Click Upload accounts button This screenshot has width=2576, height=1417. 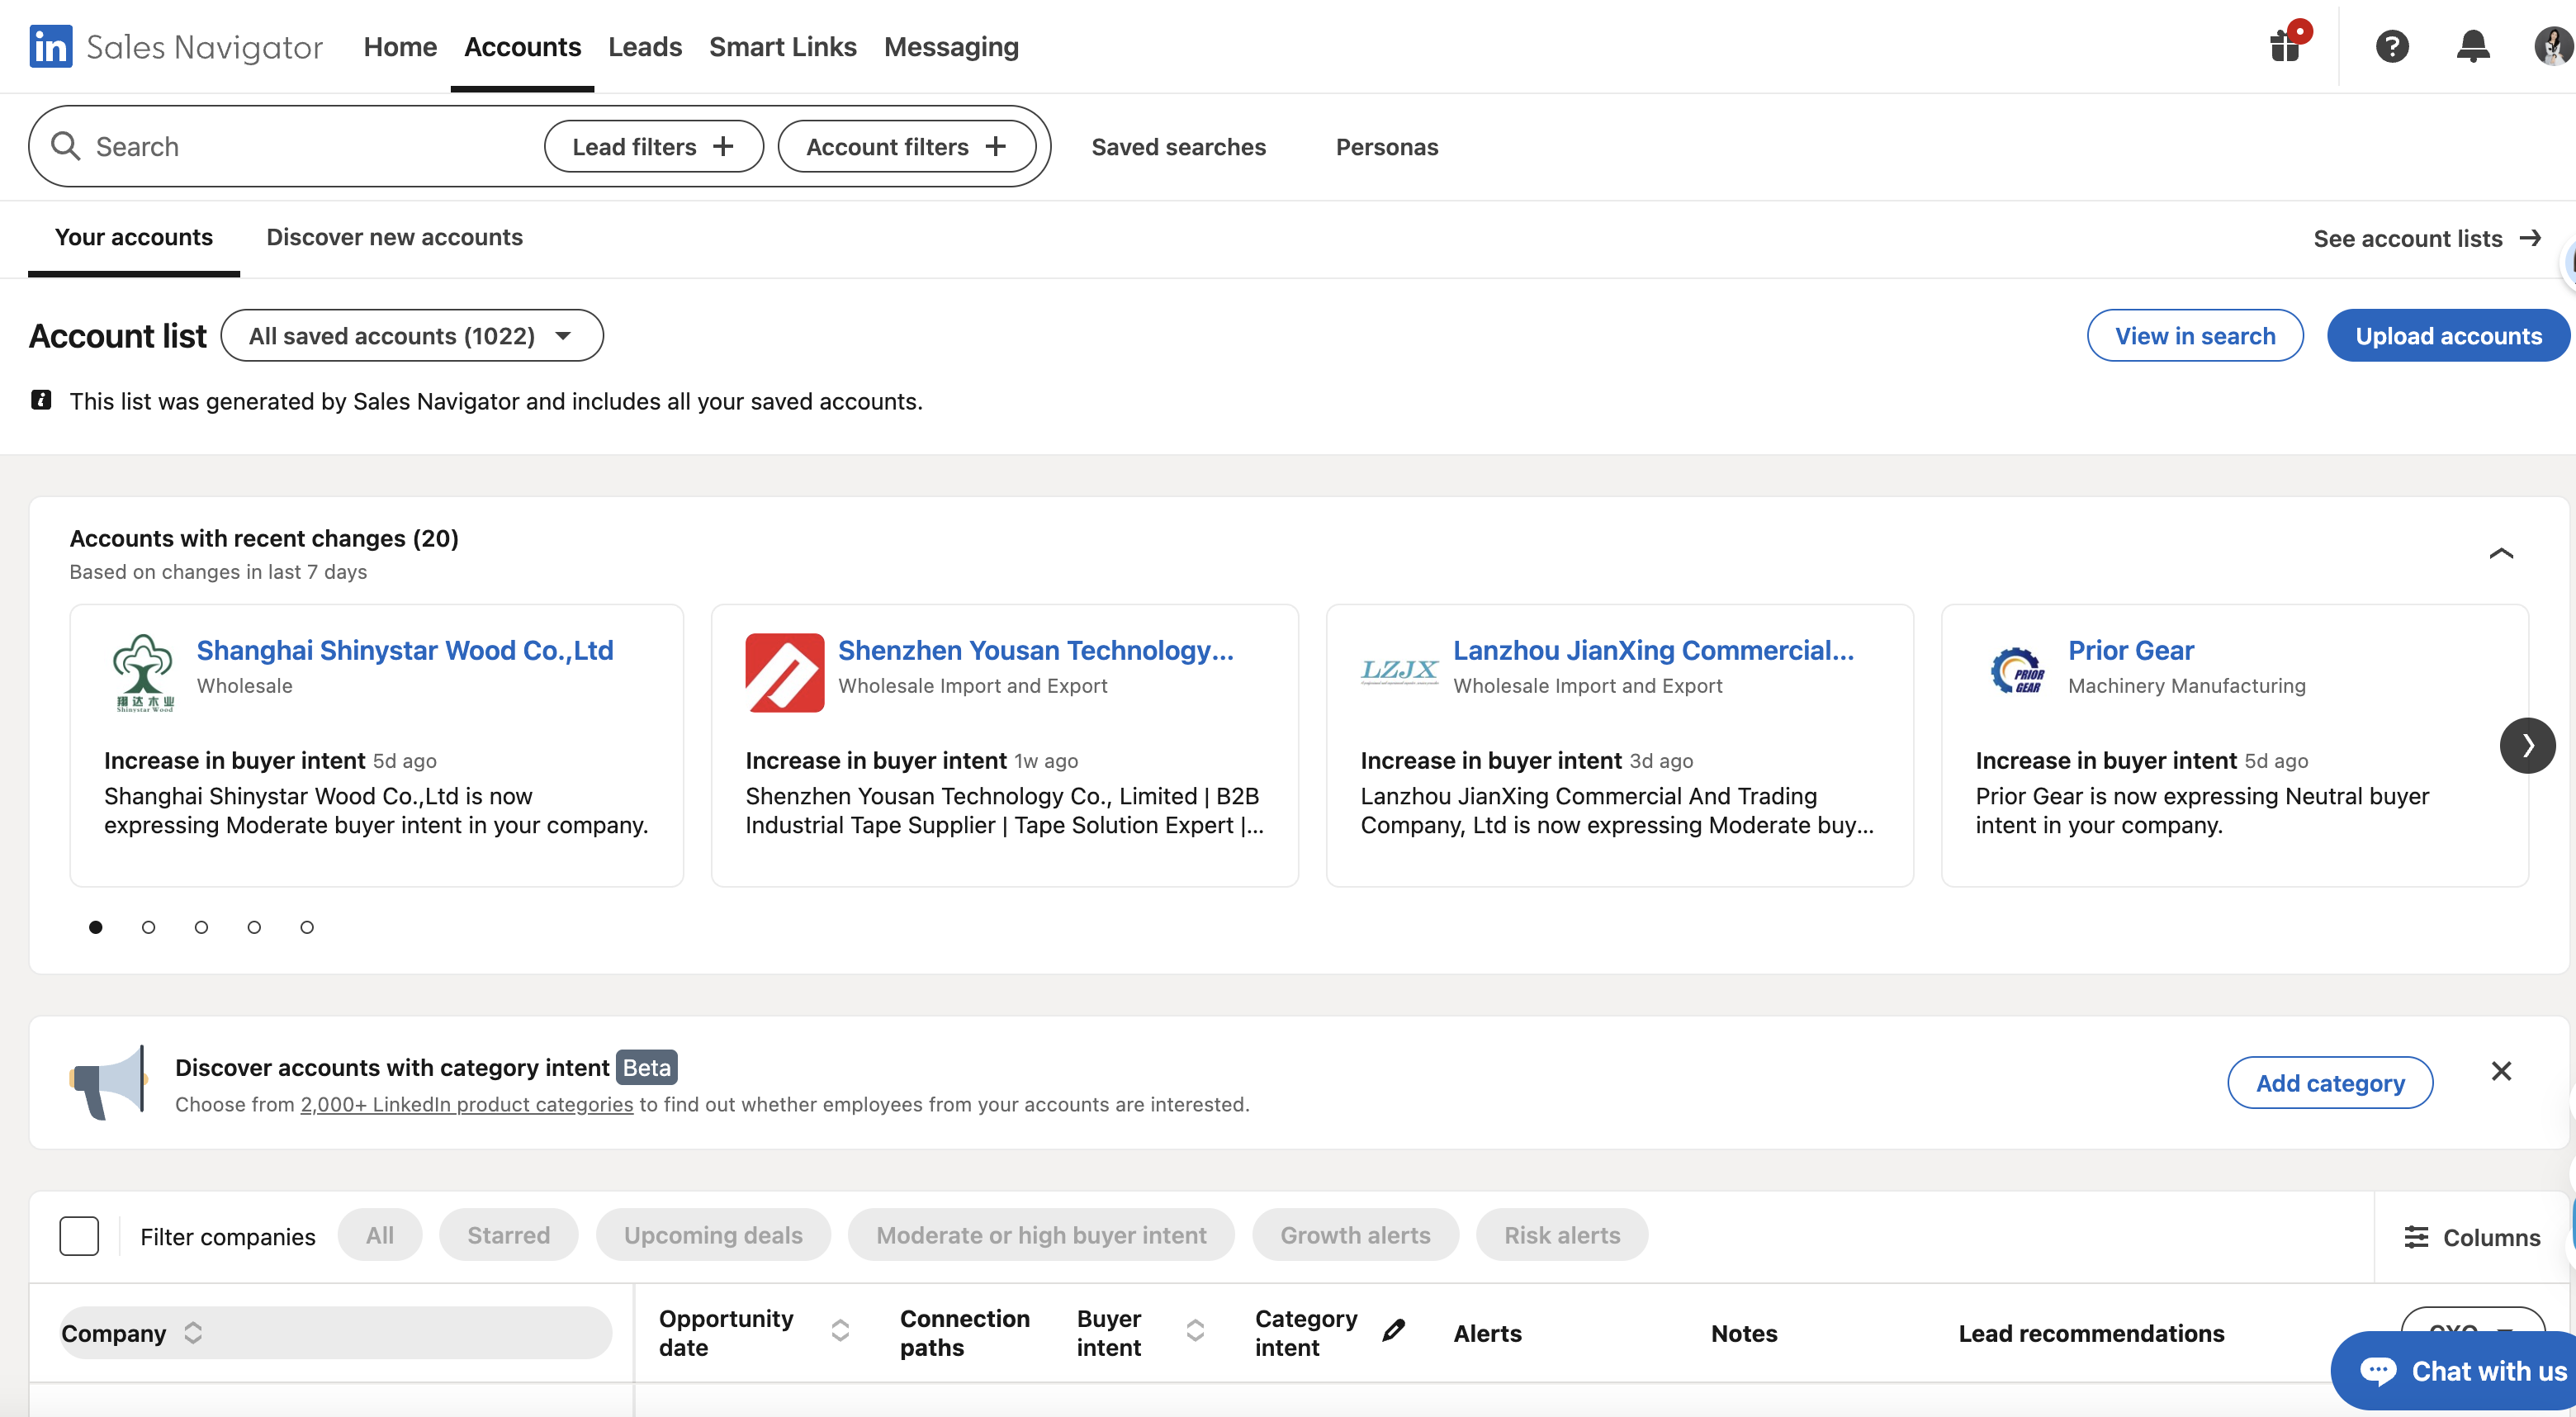[2448, 336]
